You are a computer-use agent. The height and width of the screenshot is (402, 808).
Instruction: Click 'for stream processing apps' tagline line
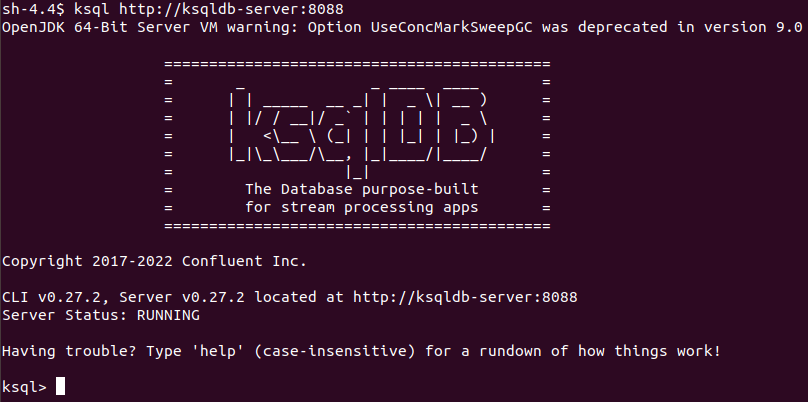tap(361, 207)
